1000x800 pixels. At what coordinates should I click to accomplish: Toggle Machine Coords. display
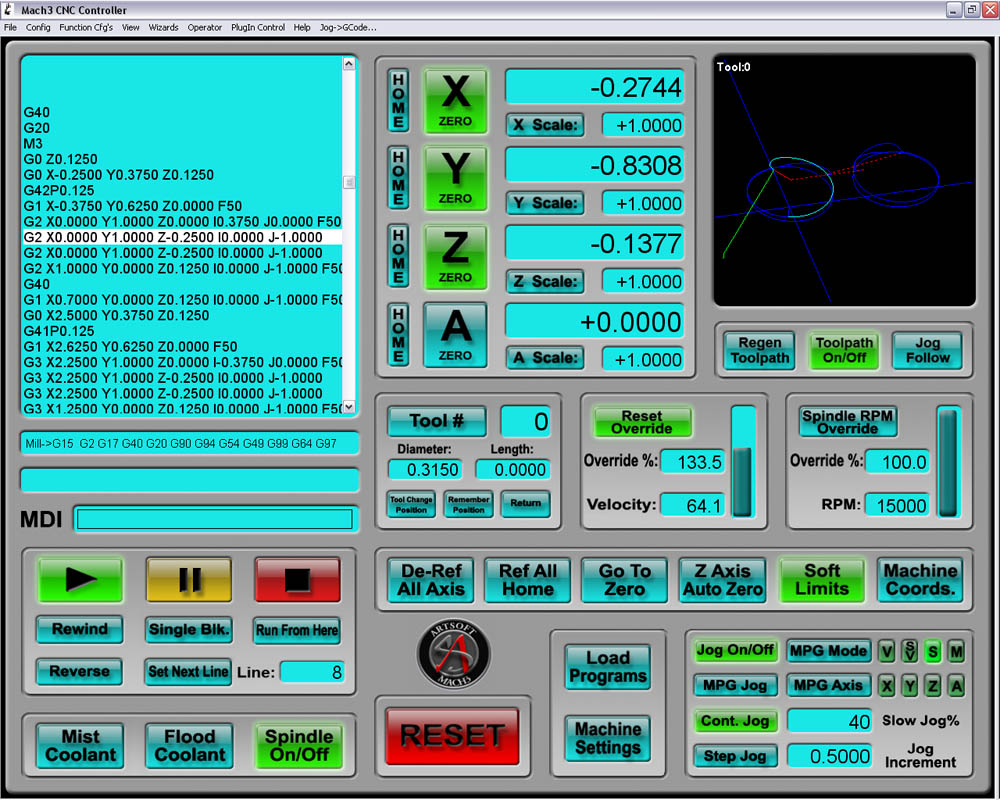click(x=921, y=579)
